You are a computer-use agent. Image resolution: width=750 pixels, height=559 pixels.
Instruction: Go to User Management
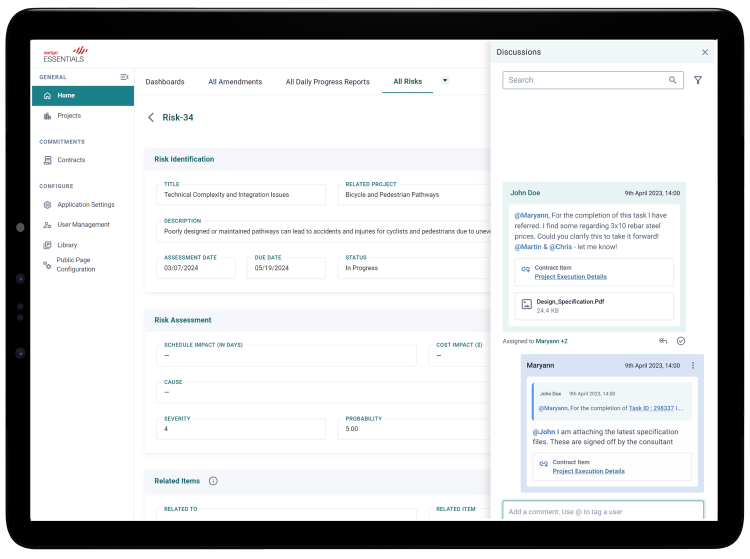tap(83, 225)
